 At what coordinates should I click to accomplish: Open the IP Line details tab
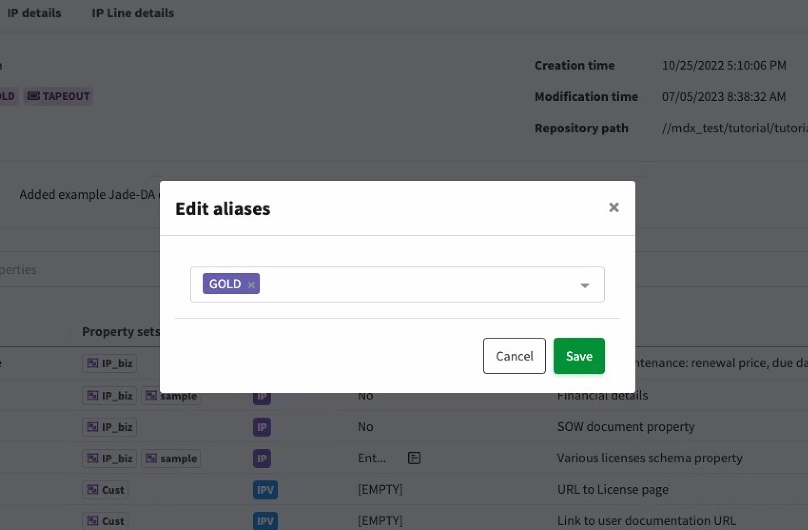(x=132, y=13)
